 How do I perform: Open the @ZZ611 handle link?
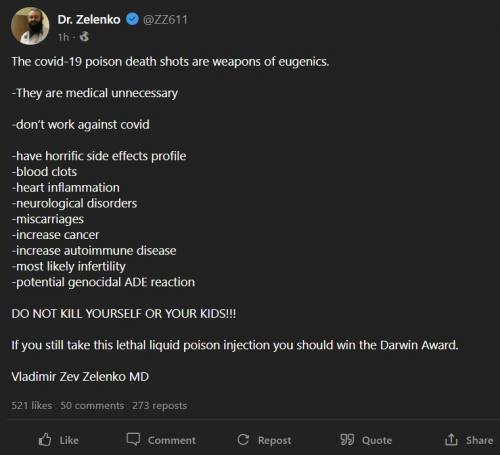(x=165, y=20)
